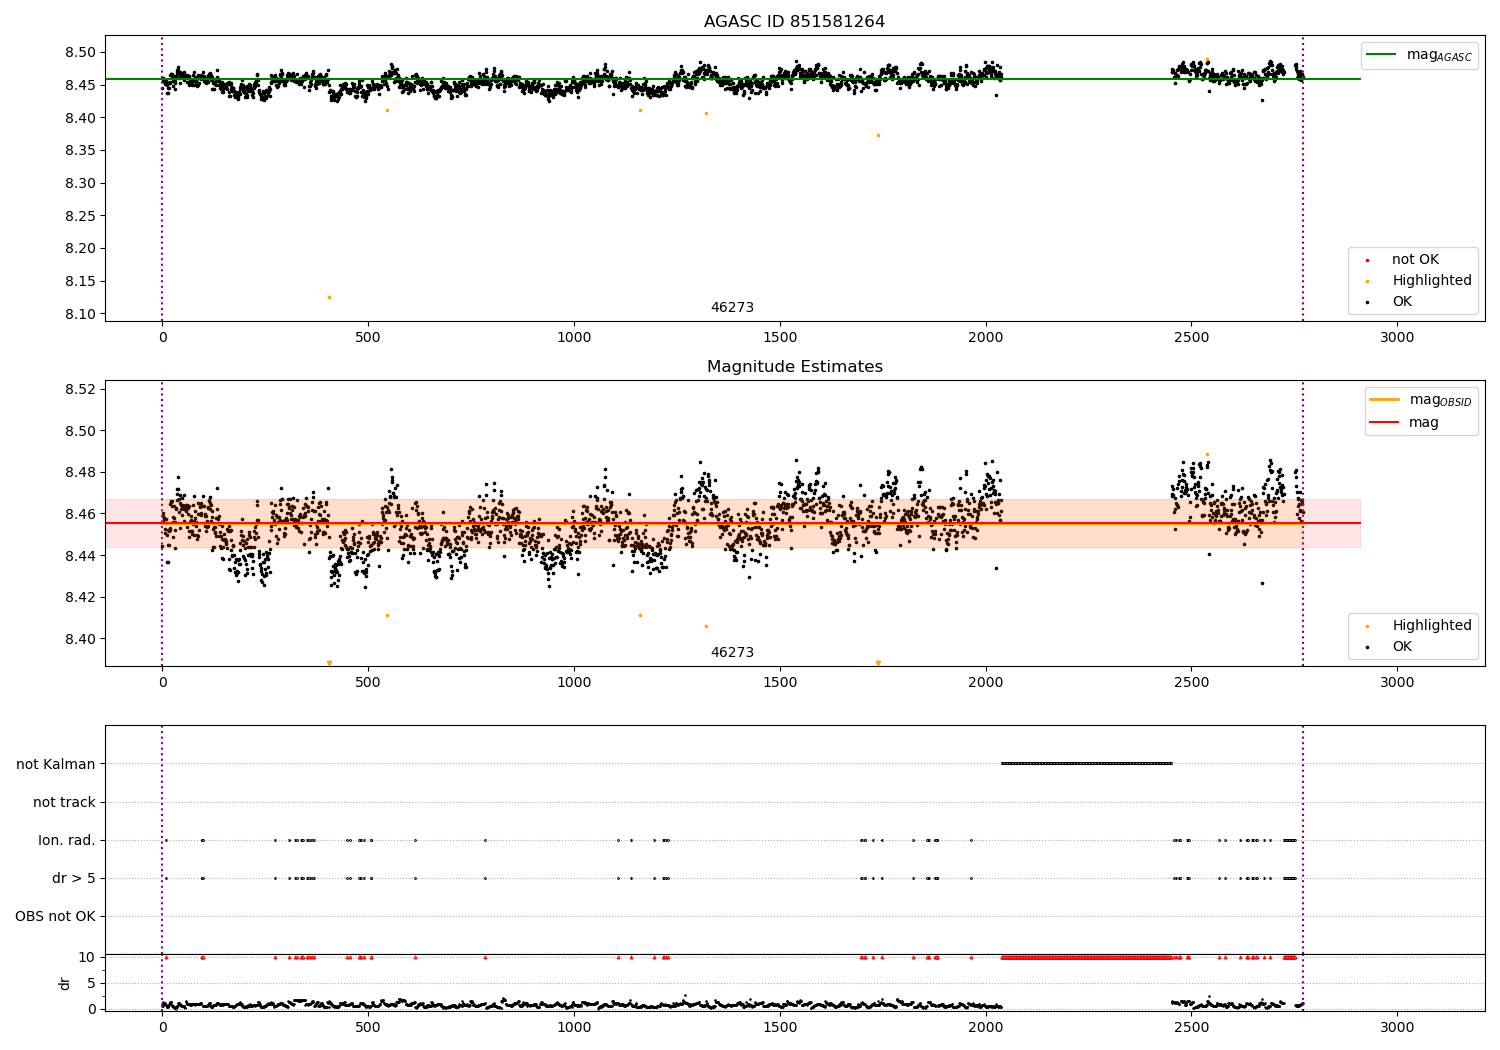Click the orange mag OBSID legend line
Viewport: 1500px width, 1050px height.
click(x=1385, y=400)
